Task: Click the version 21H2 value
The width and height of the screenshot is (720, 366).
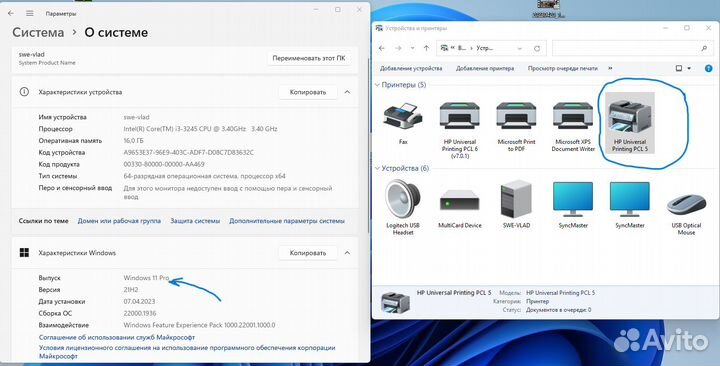Action: pyautogui.click(x=131, y=290)
